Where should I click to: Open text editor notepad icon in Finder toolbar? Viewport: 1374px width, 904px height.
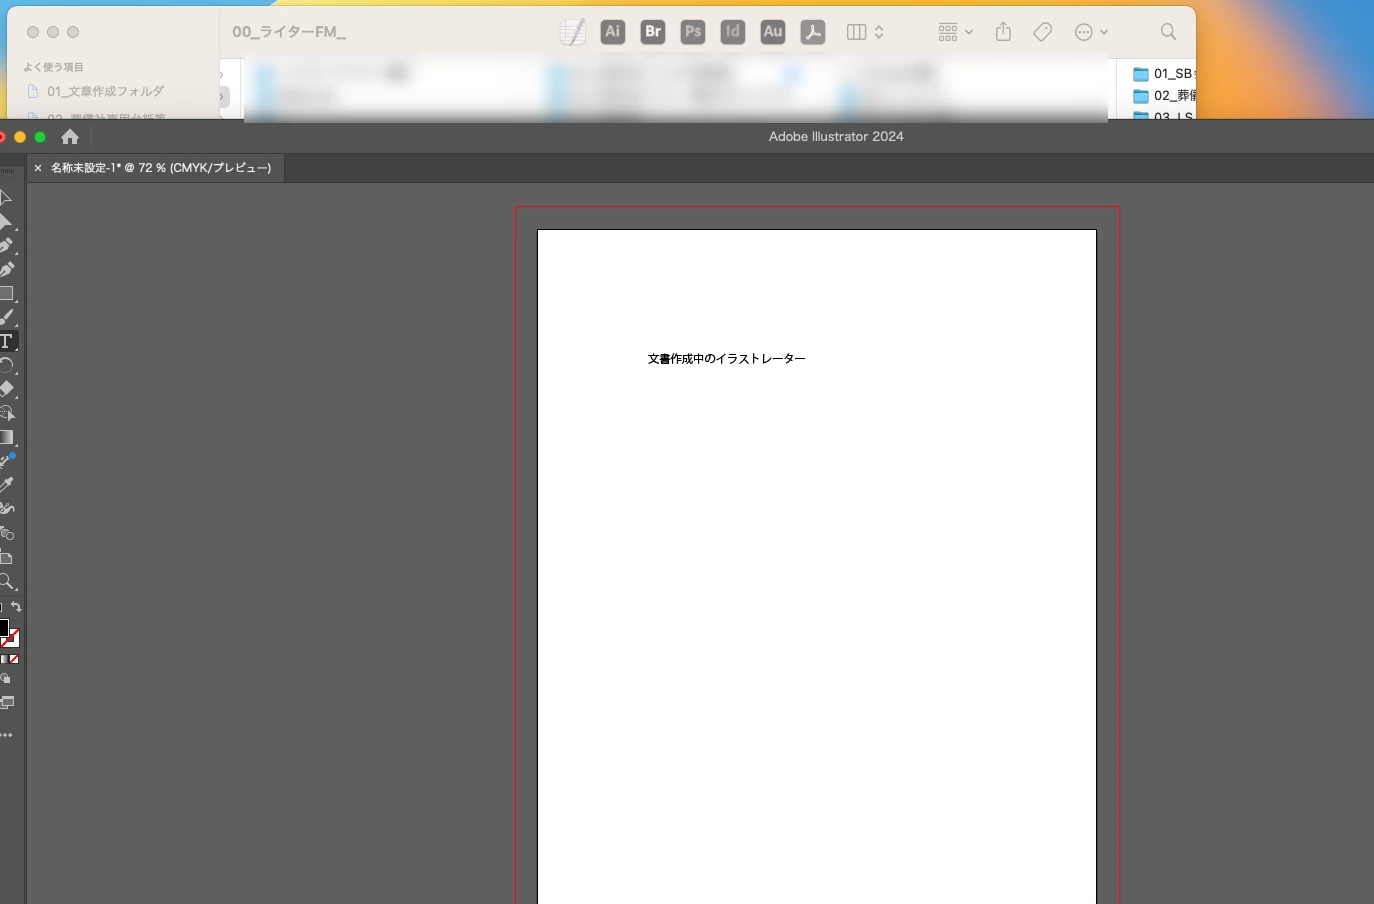[573, 32]
